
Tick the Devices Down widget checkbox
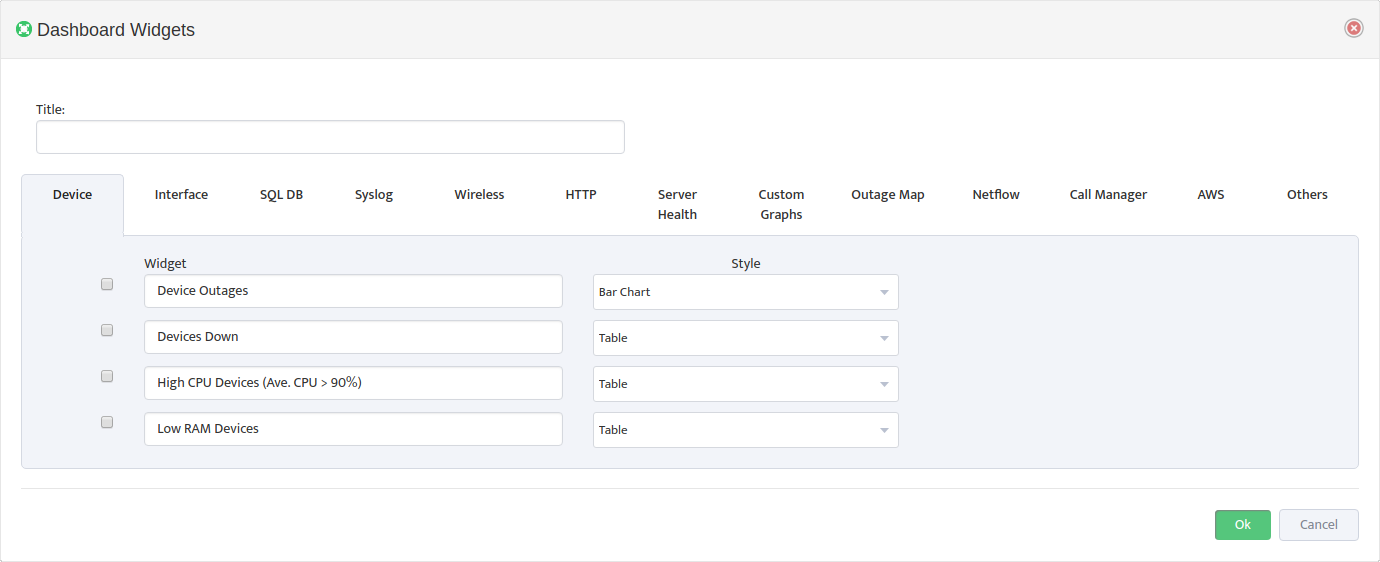coord(107,330)
